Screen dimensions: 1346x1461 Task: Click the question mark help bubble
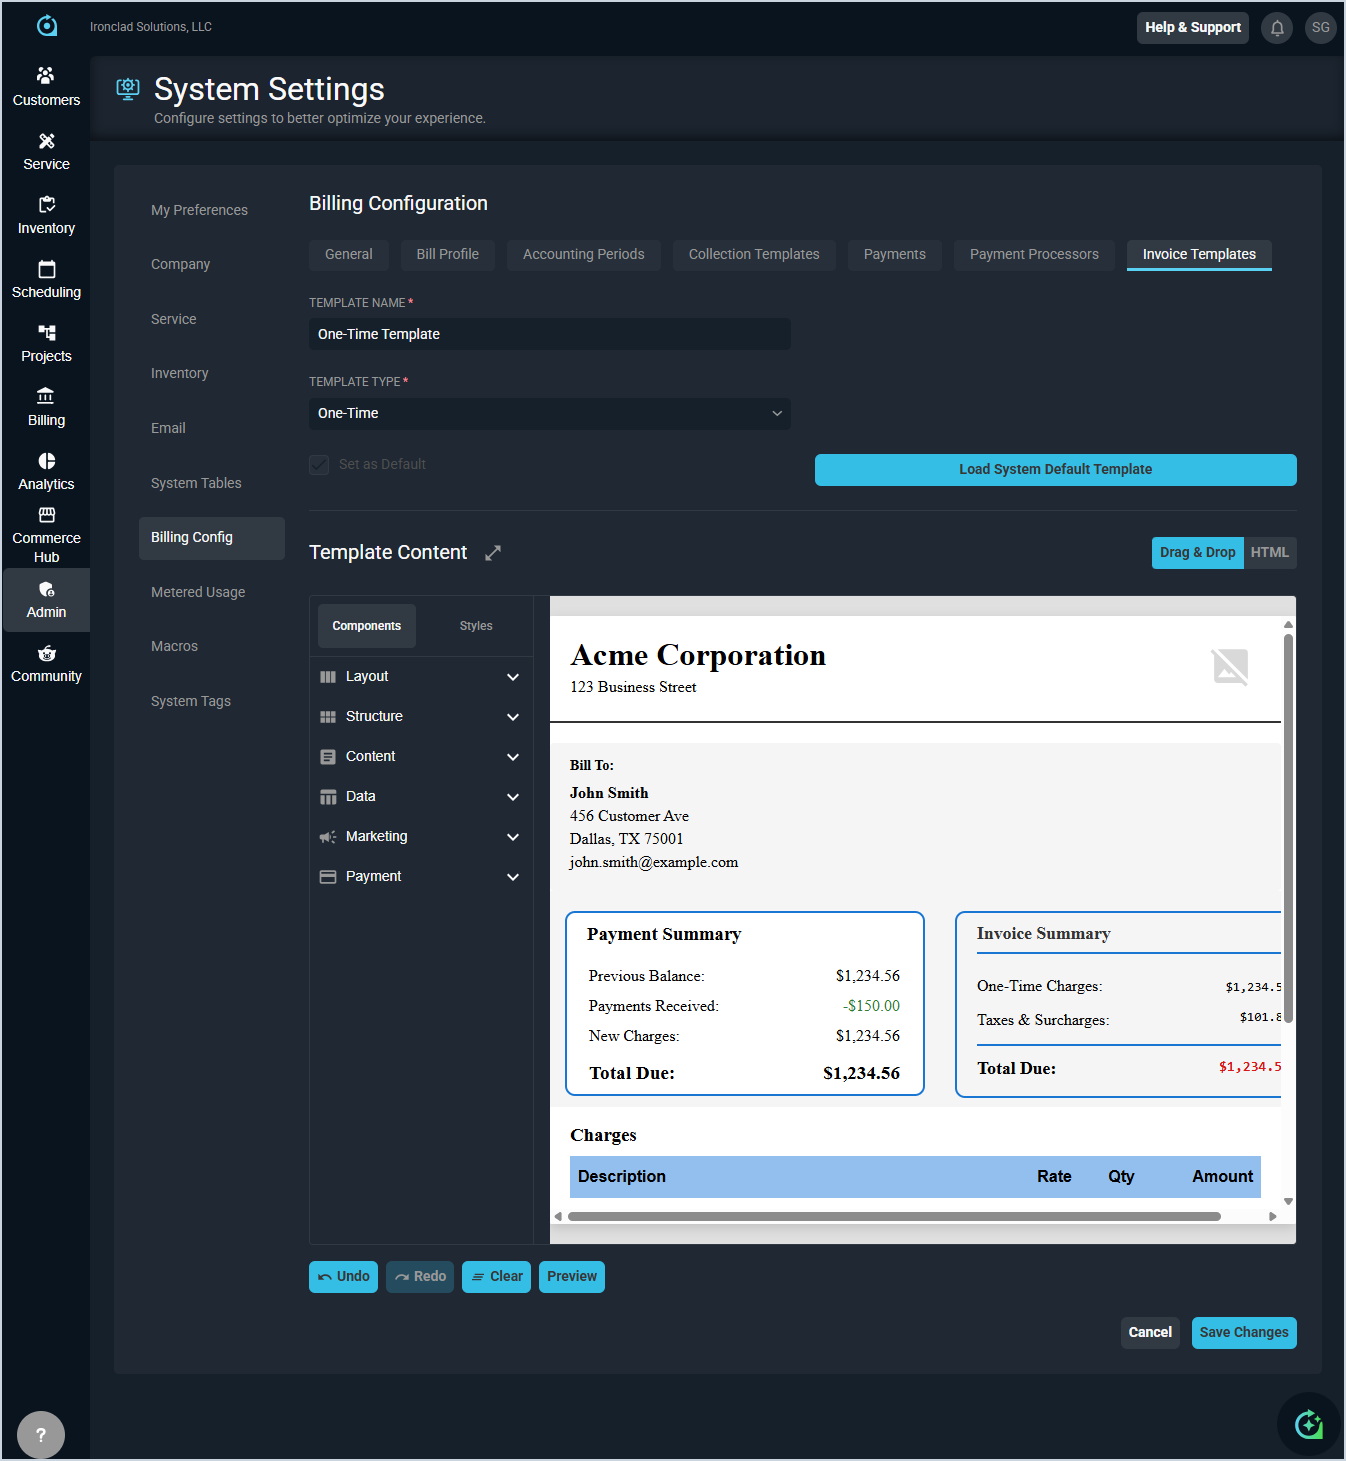pyautogui.click(x=41, y=1435)
